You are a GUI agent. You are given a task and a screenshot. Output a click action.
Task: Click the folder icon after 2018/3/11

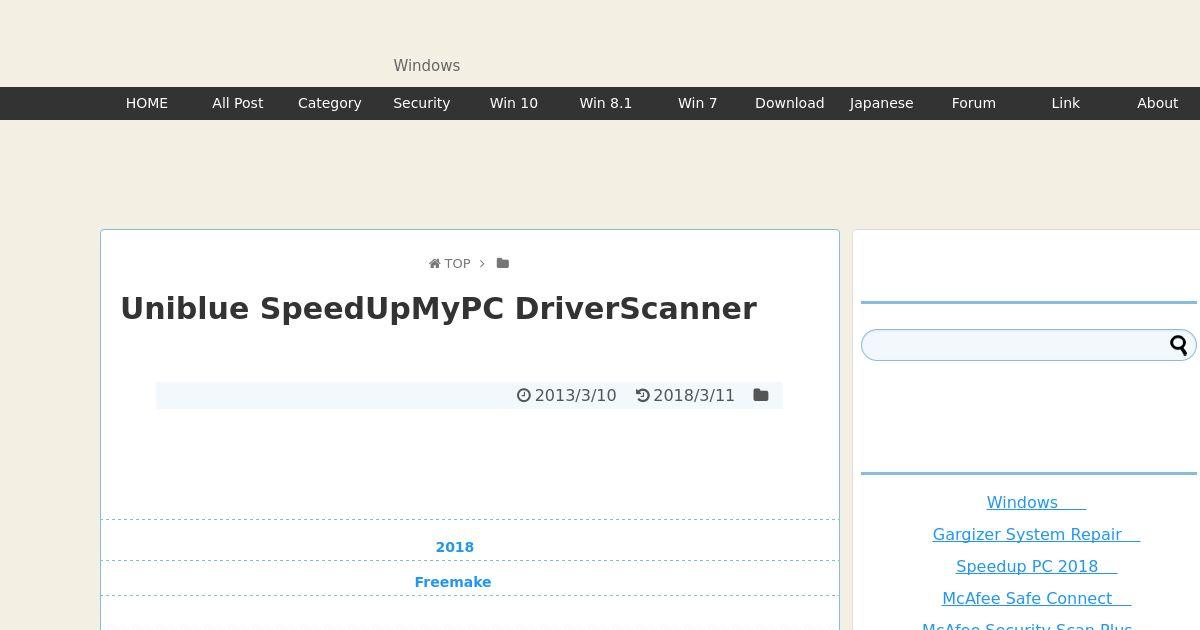click(761, 395)
